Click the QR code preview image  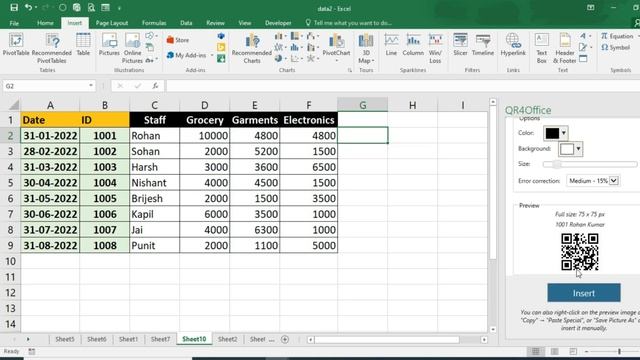(580, 252)
